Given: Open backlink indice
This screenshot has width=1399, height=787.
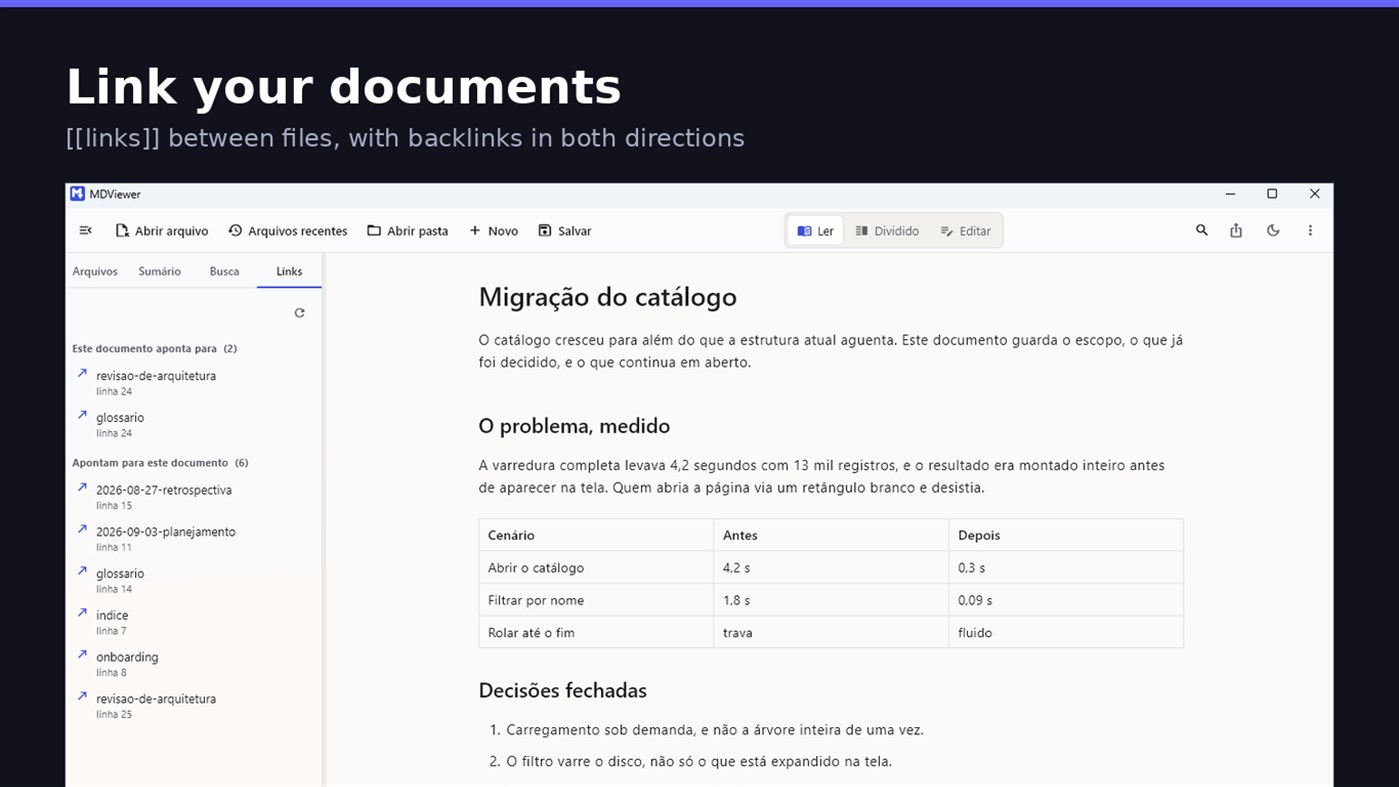Looking at the screenshot, I should click(194, 622).
